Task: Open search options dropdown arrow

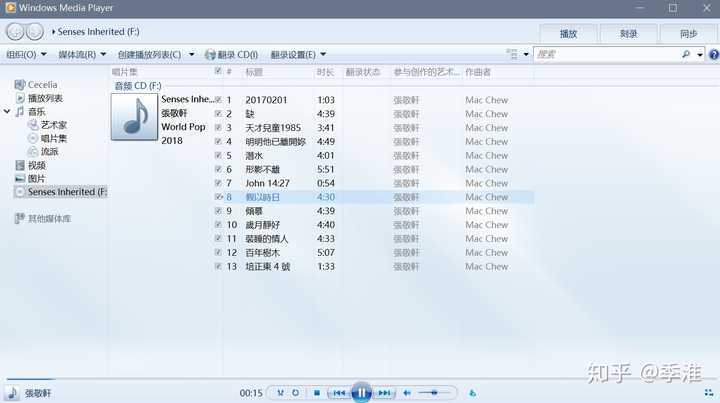Action: [700, 55]
